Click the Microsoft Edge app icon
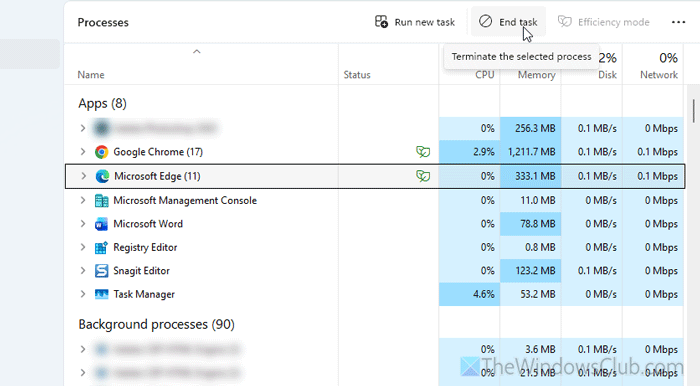The height and width of the screenshot is (386, 700). pyautogui.click(x=102, y=176)
